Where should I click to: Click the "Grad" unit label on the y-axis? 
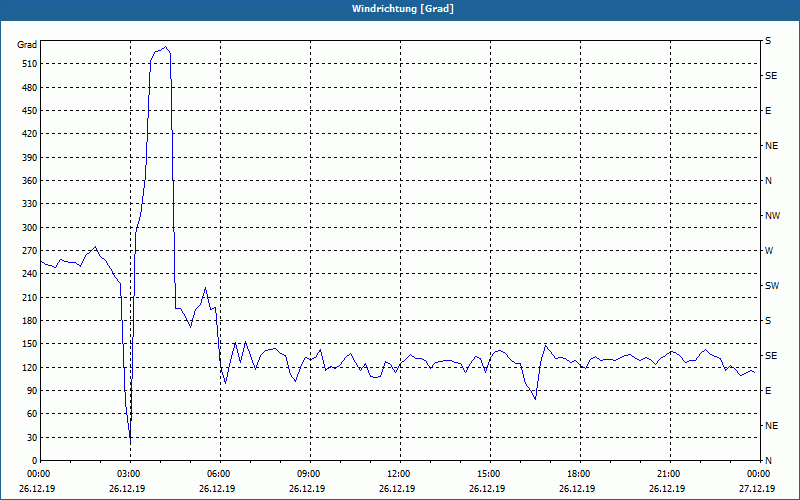(x=27, y=45)
